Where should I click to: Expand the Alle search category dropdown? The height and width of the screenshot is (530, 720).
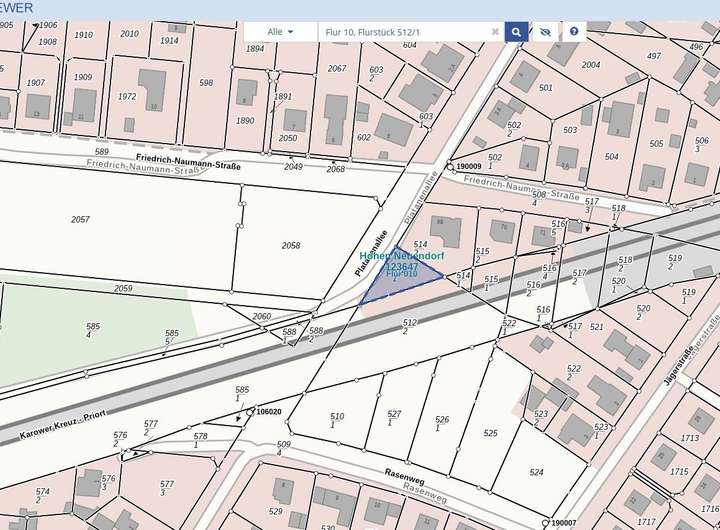click(280, 32)
